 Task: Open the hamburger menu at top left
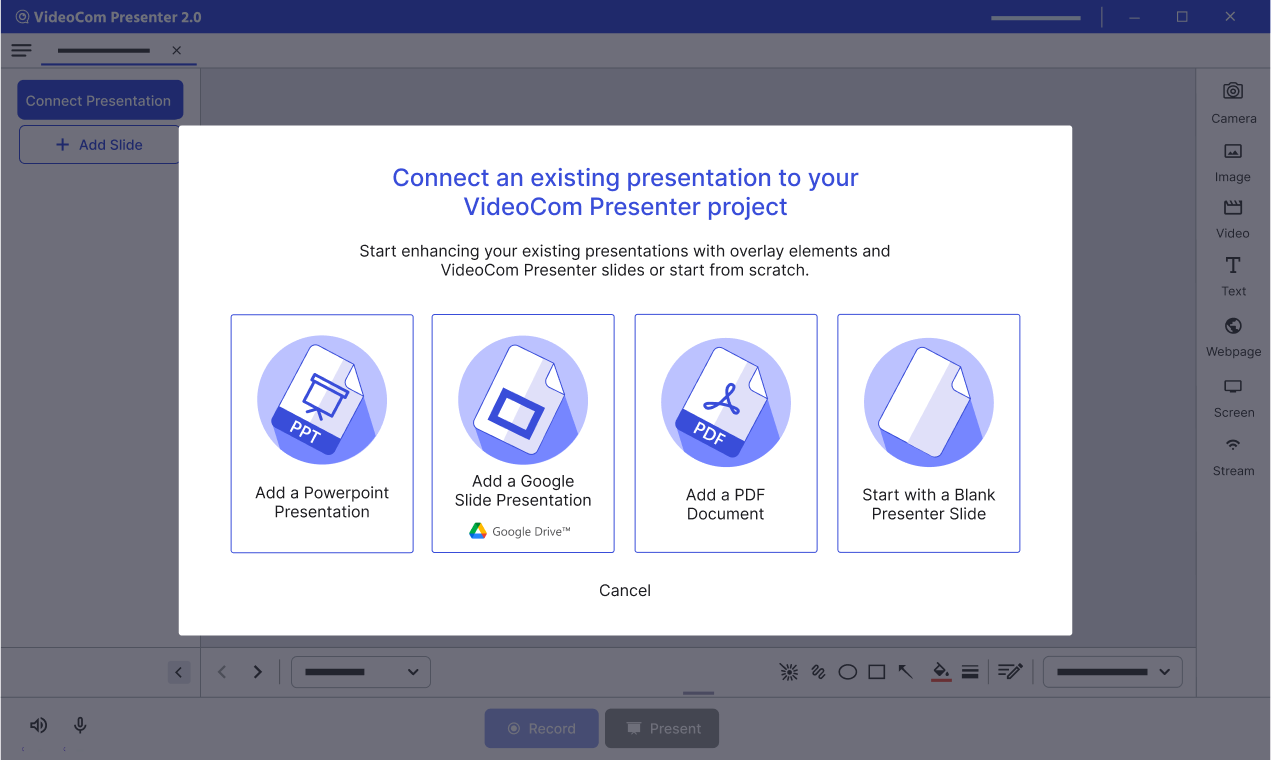tap(20, 50)
